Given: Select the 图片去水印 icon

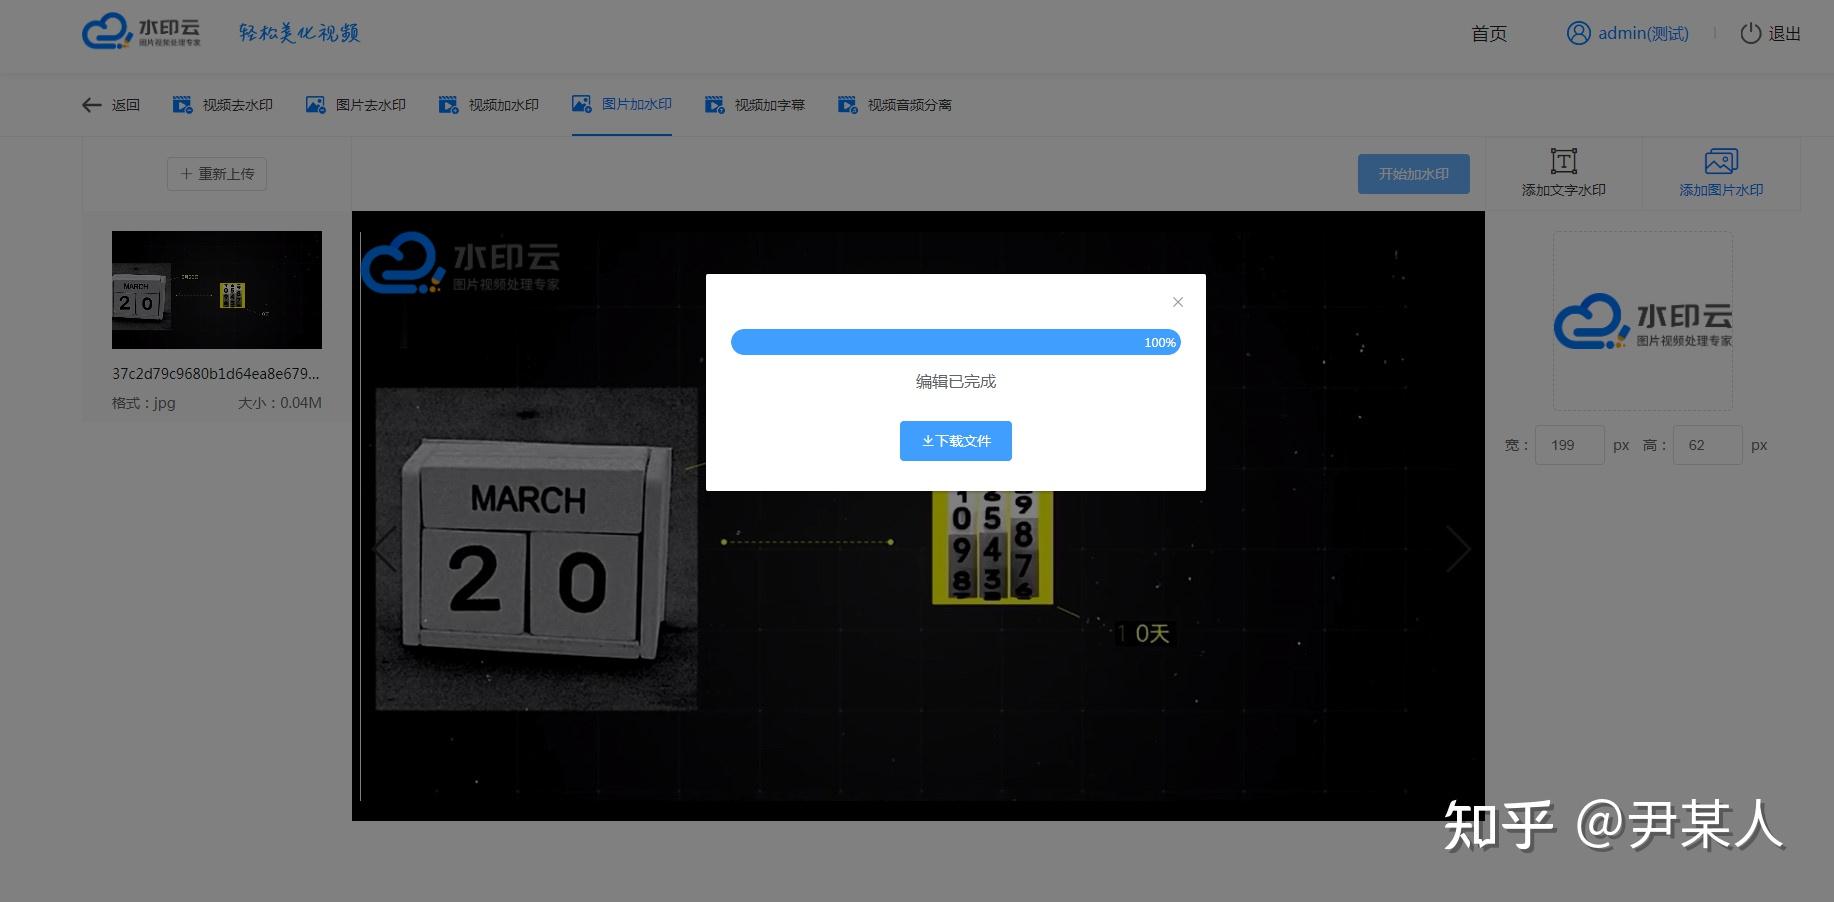Looking at the screenshot, I should point(315,105).
